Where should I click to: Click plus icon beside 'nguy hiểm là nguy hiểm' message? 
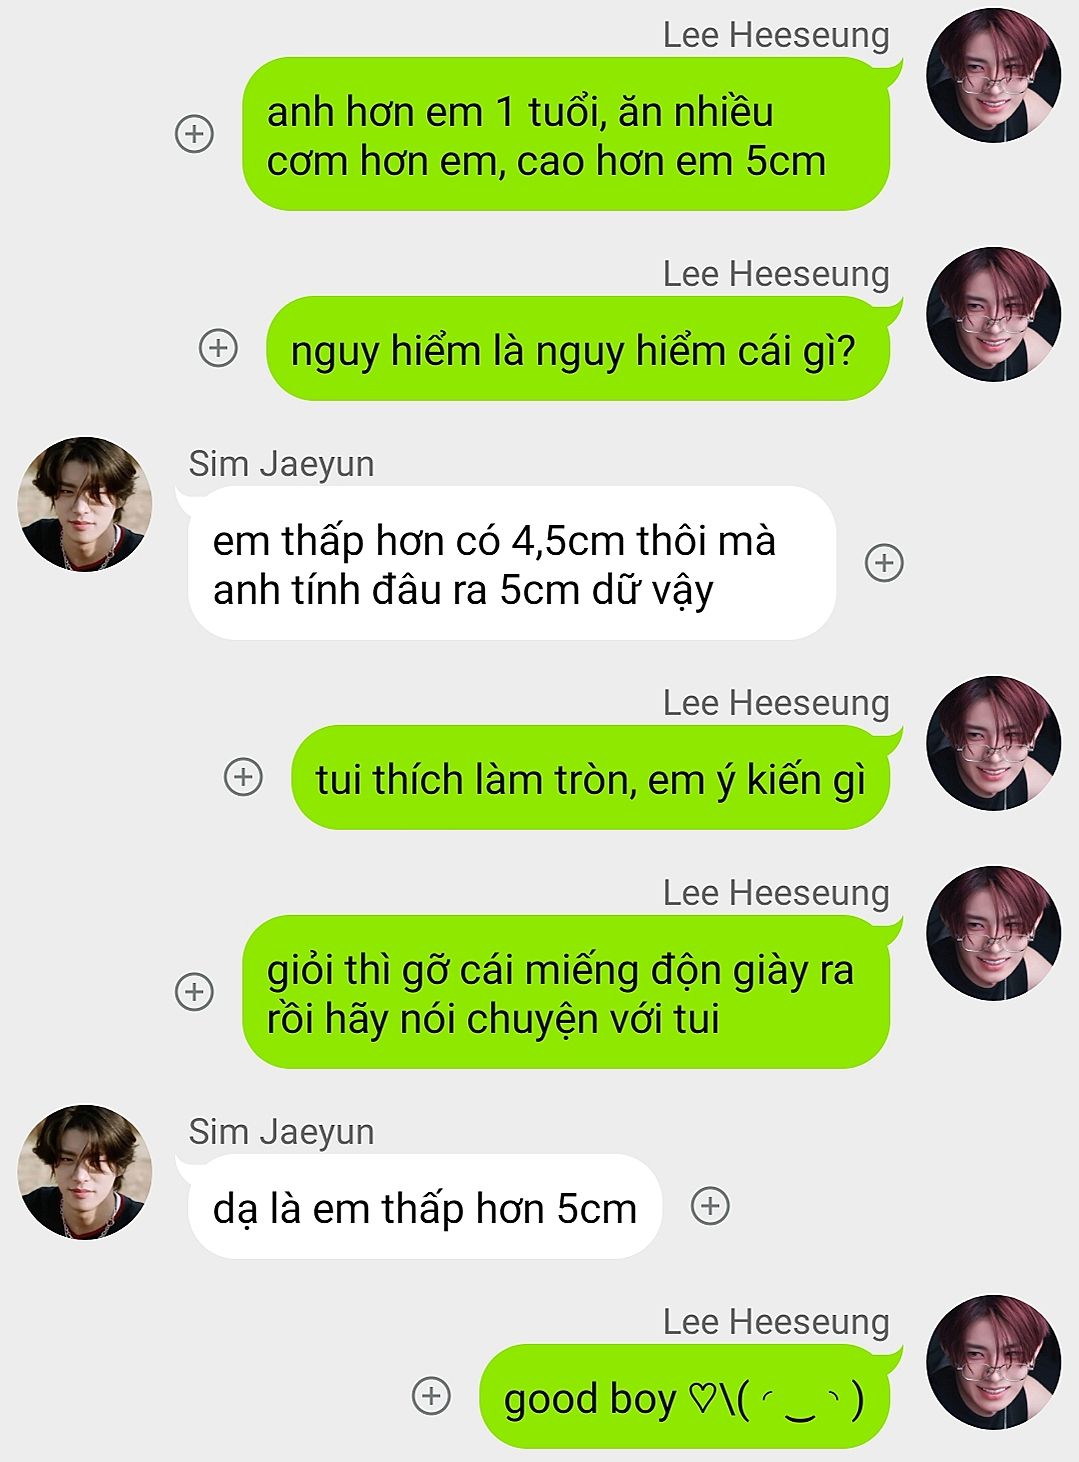click(218, 348)
